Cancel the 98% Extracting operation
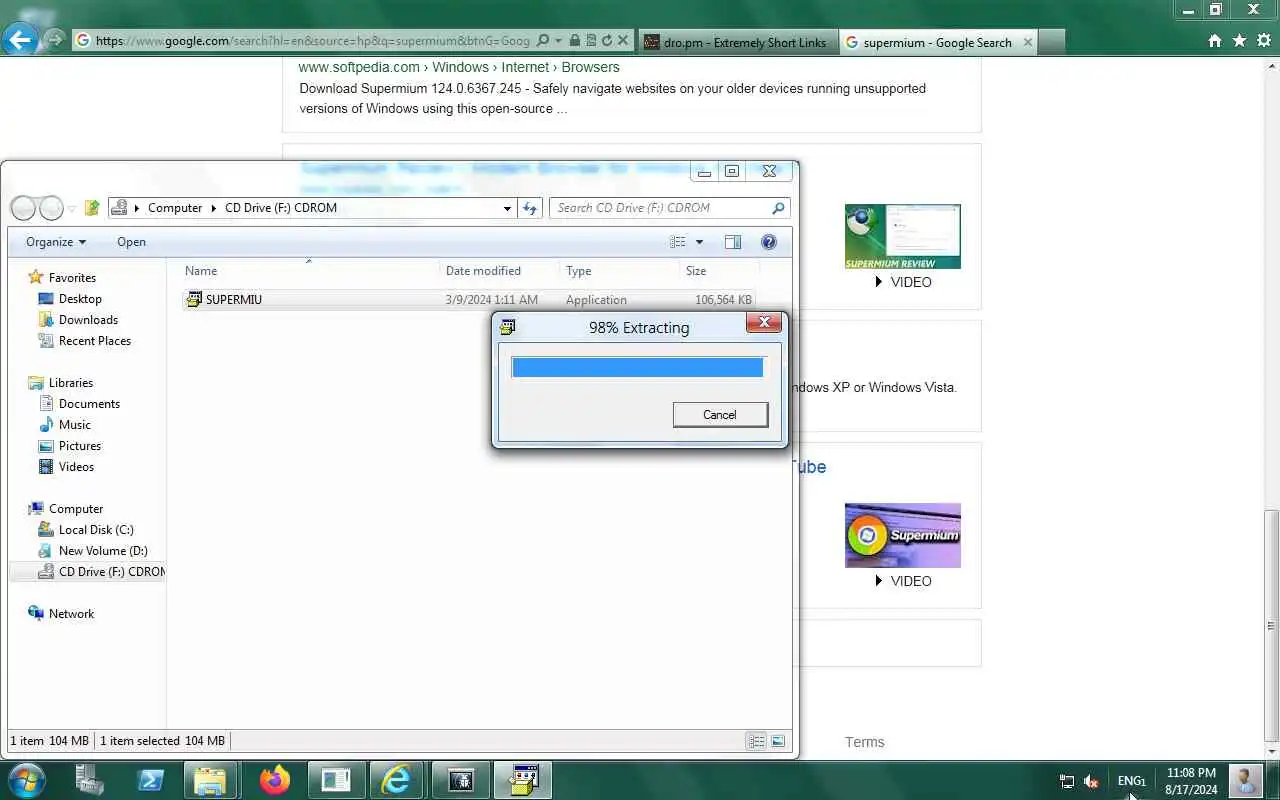 click(x=720, y=415)
